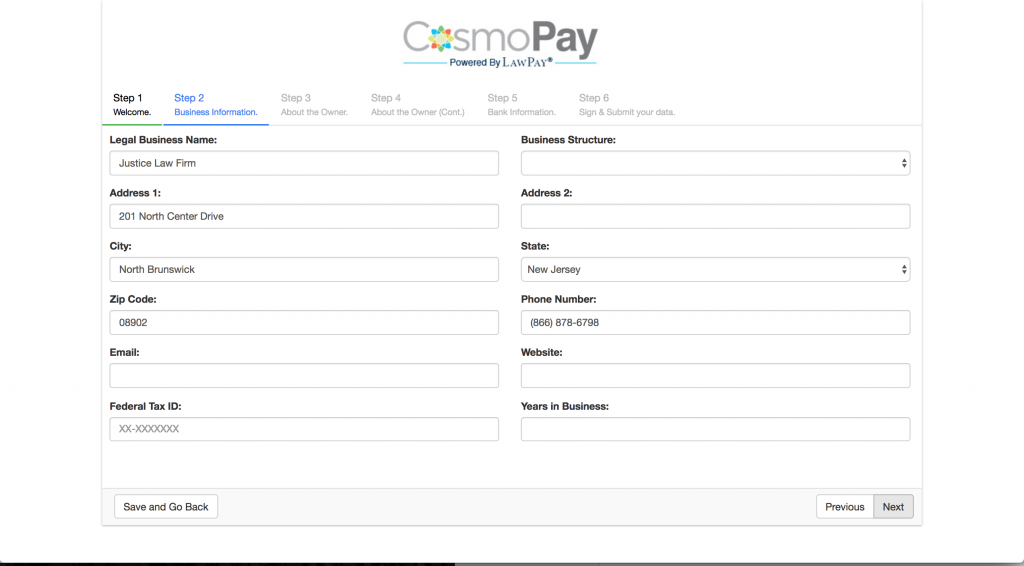Click the Federal Tax ID field
The height and width of the screenshot is (566, 1024).
coord(304,429)
